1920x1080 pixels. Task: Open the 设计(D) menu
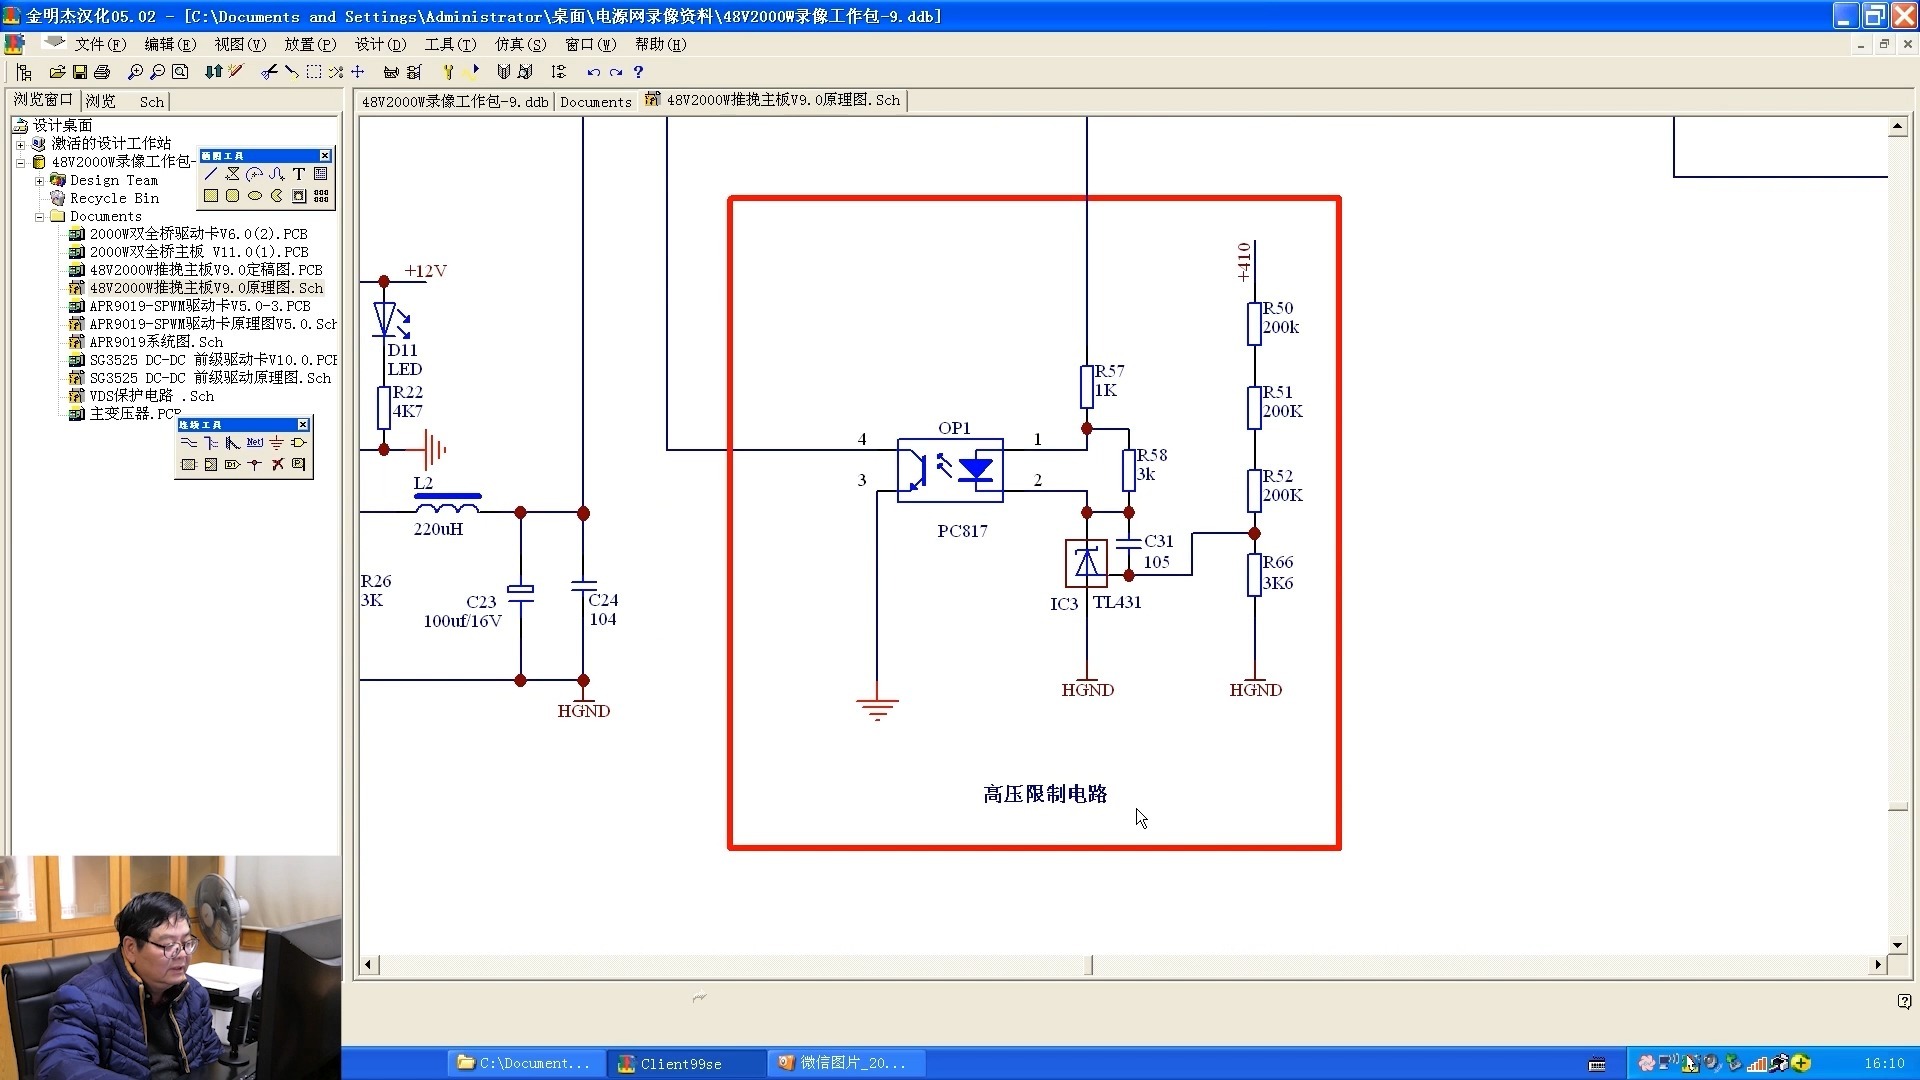tap(380, 44)
